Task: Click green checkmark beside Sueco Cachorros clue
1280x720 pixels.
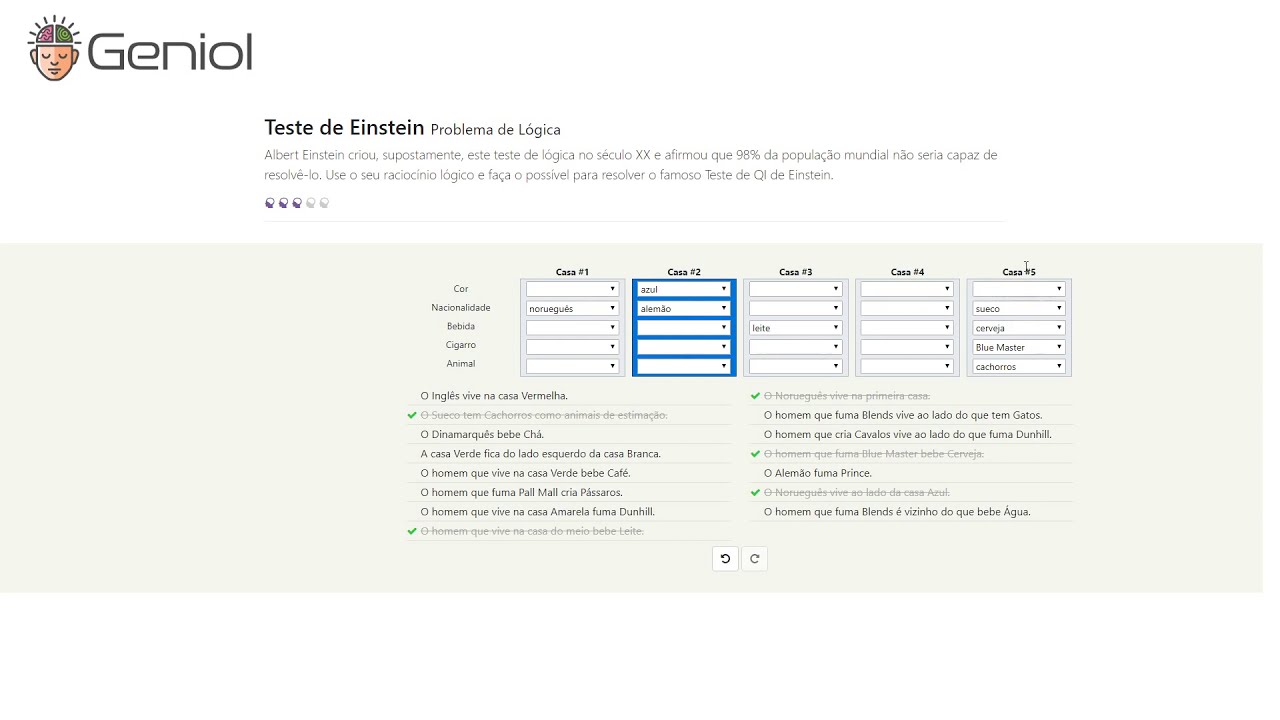Action: 412,415
